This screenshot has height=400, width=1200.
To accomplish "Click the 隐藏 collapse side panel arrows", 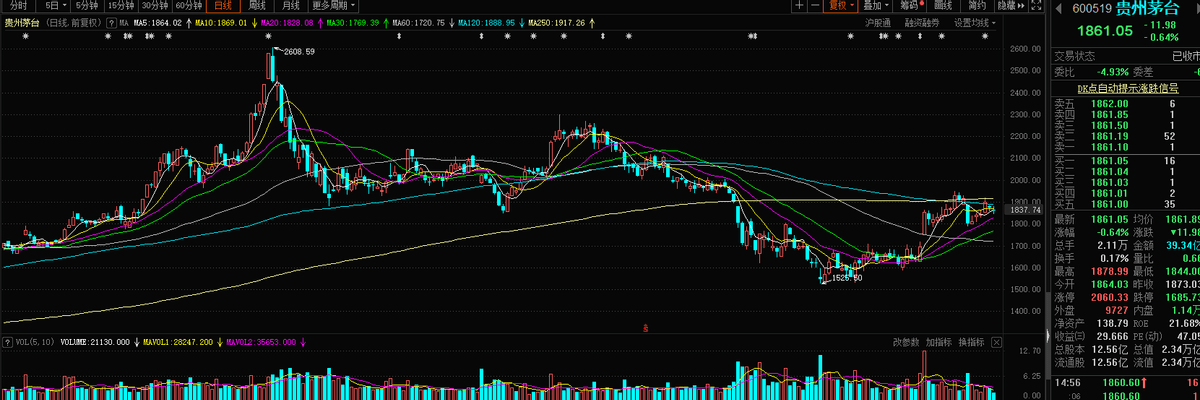I will click(x=1013, y=5).
